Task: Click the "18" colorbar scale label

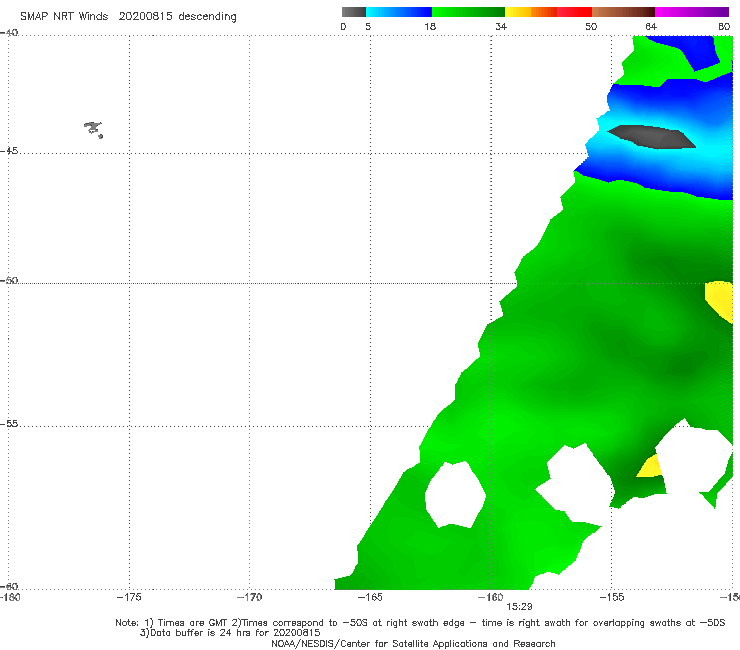Action: 430,26
